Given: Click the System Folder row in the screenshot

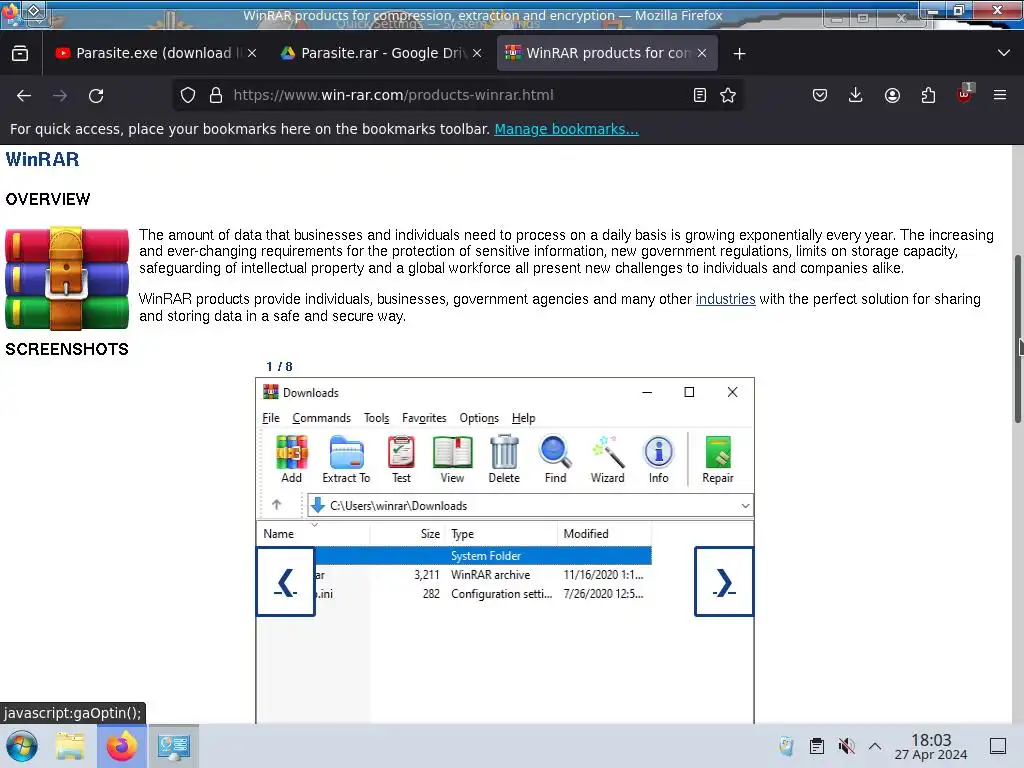Looking at the screenshot, I should pos(483,556).
